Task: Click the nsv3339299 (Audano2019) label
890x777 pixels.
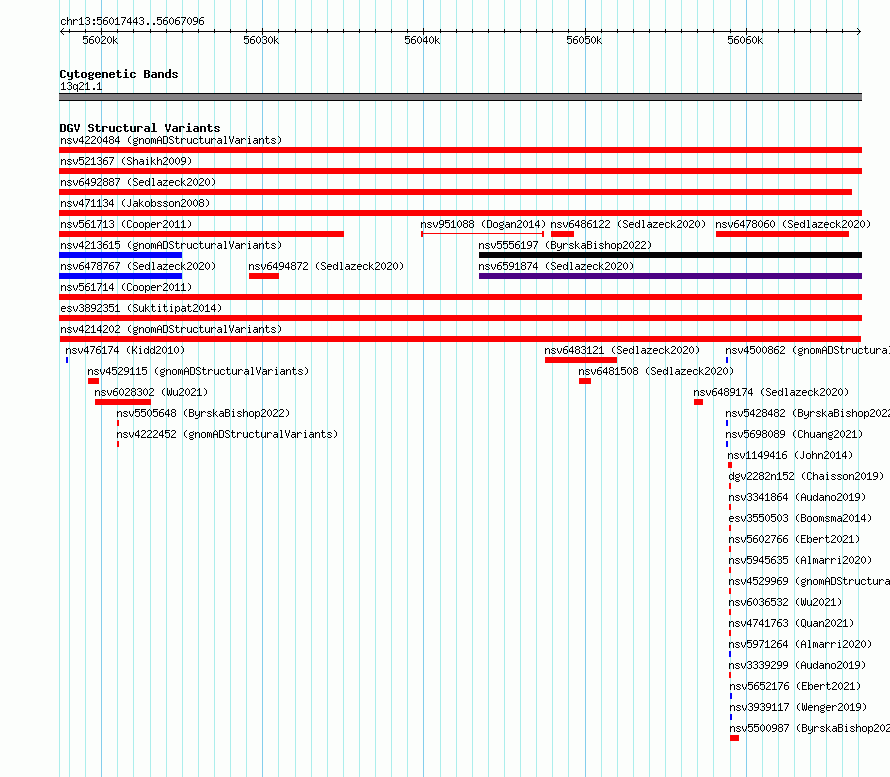Action: (797, 665)
